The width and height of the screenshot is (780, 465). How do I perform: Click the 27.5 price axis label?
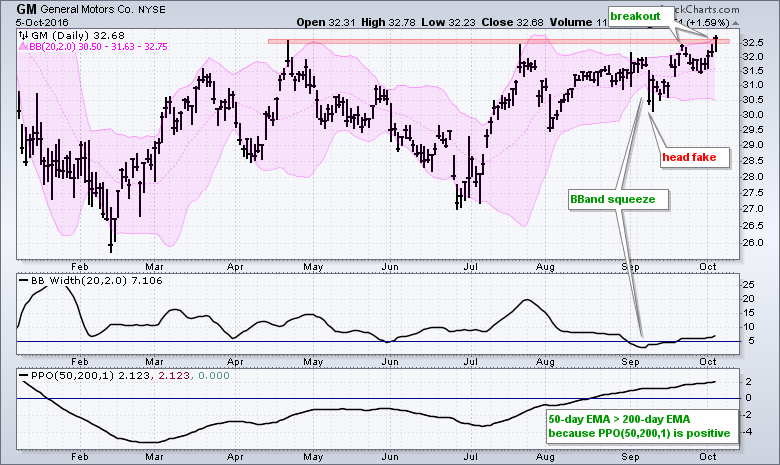(753, 193)
